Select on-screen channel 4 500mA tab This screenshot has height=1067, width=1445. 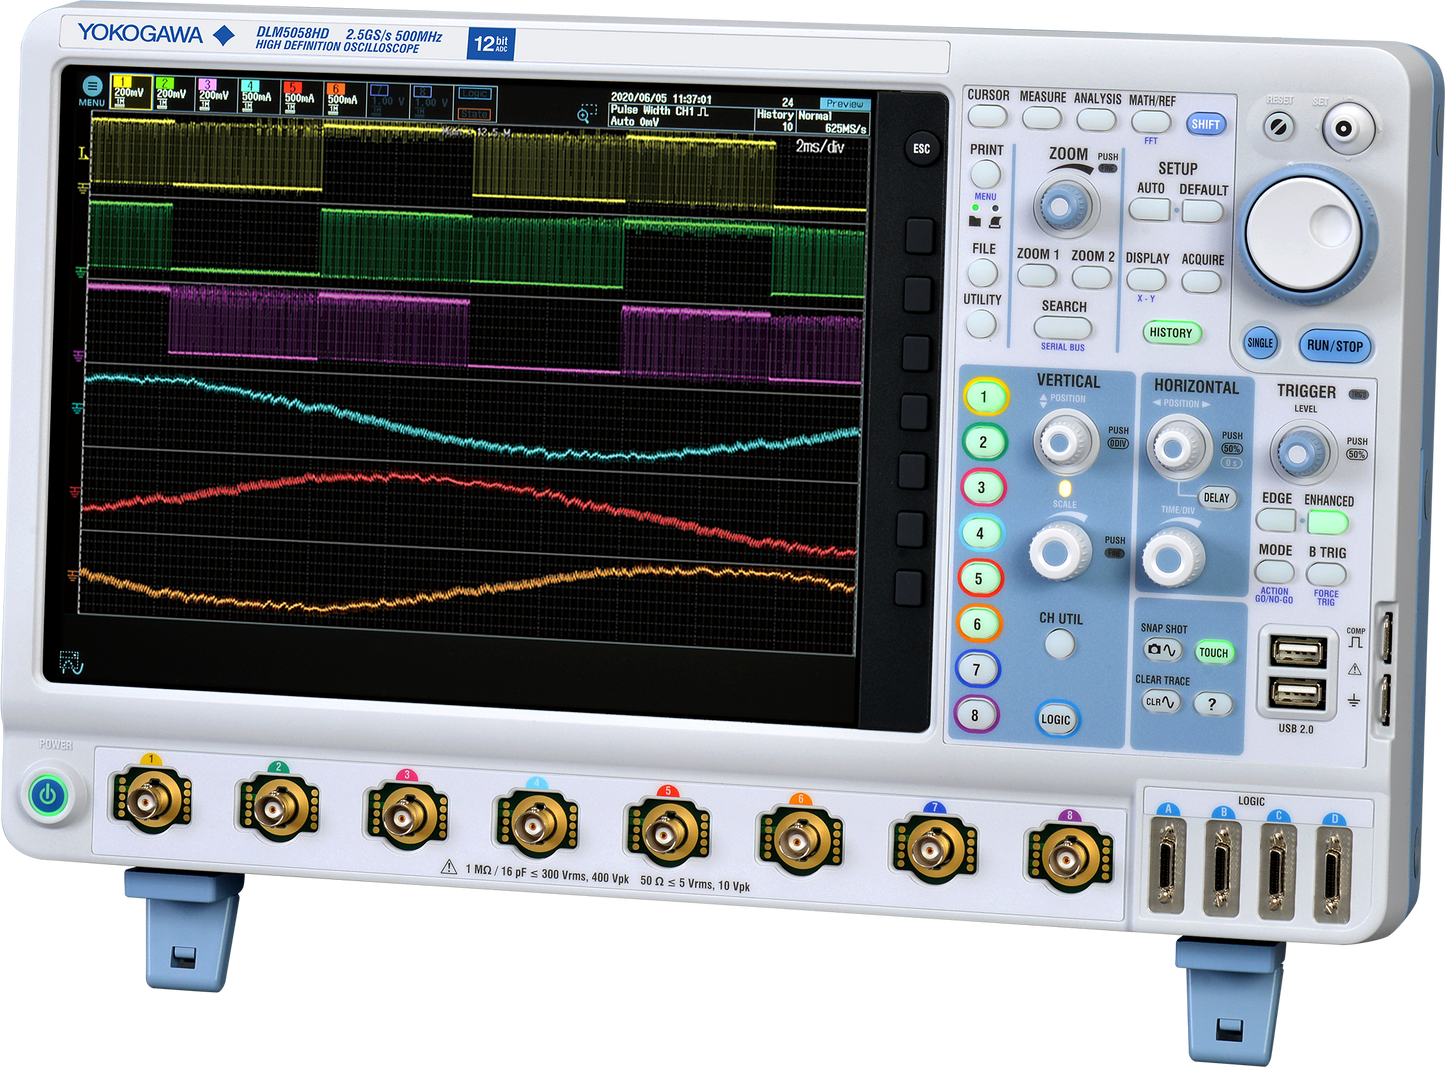click(258, 96)
